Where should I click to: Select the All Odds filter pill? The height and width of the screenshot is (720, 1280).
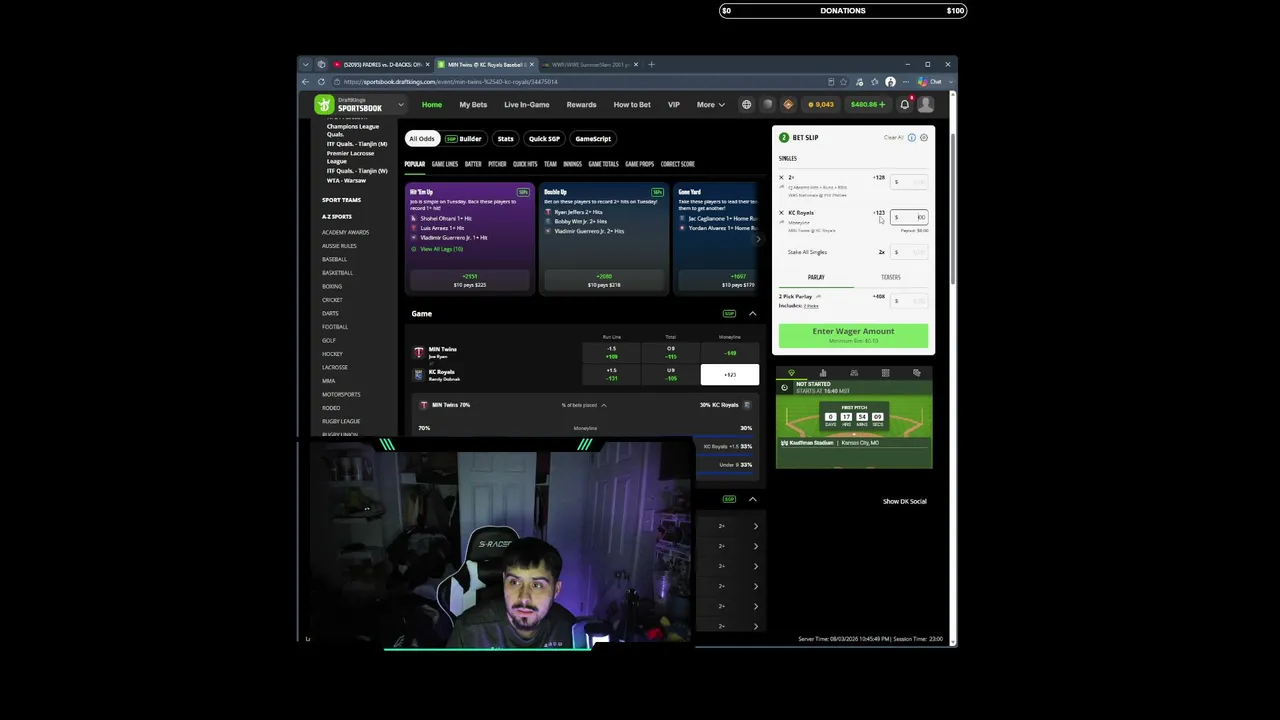click(422, 139)
